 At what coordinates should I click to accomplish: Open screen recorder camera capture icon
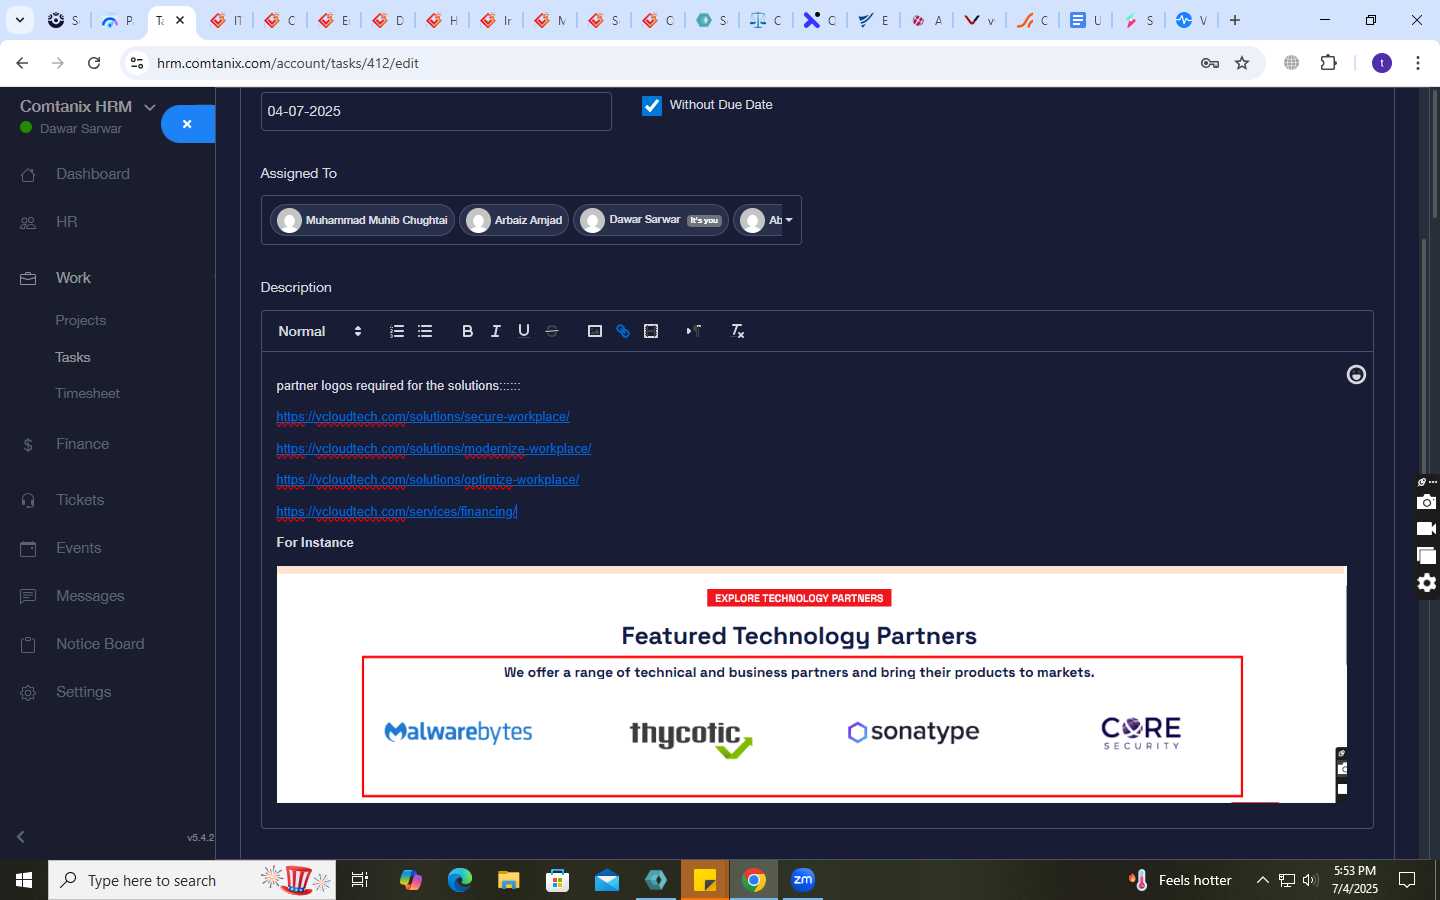(x=1426, y=502)
